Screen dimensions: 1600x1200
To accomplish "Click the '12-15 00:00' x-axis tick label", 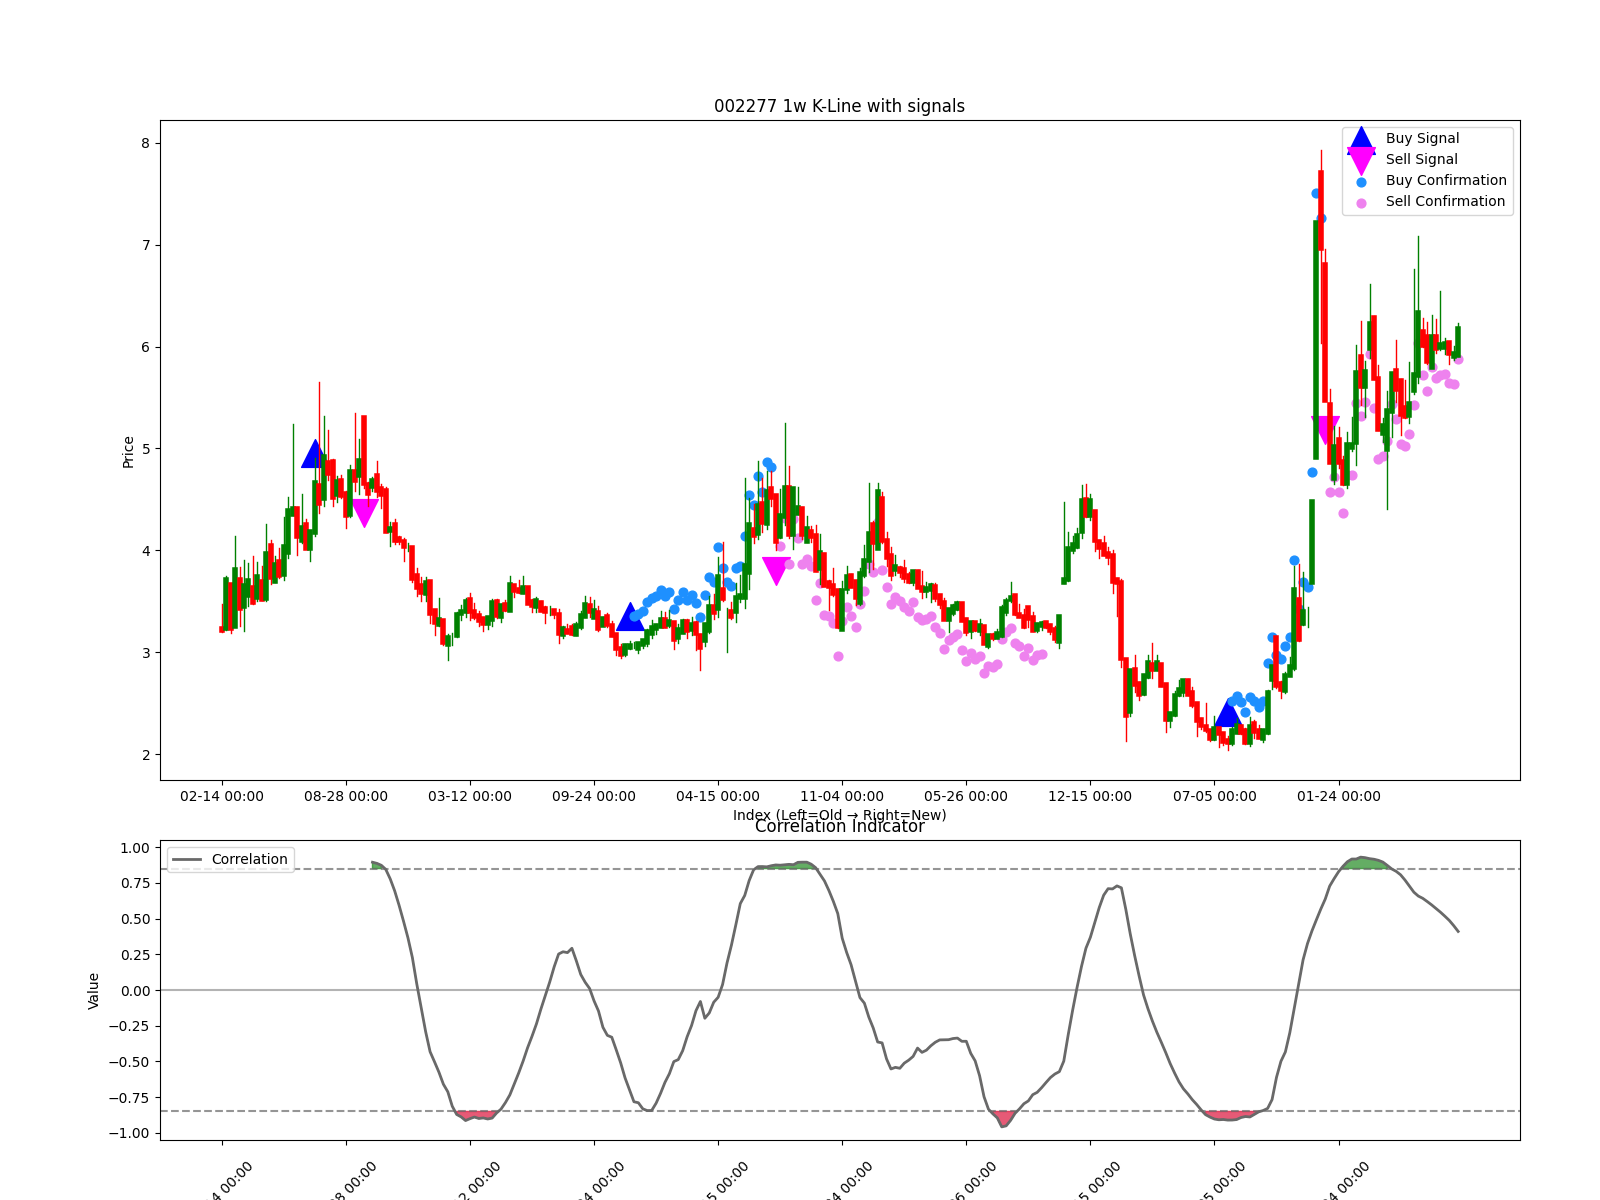I will click(x=1090, y=796).
